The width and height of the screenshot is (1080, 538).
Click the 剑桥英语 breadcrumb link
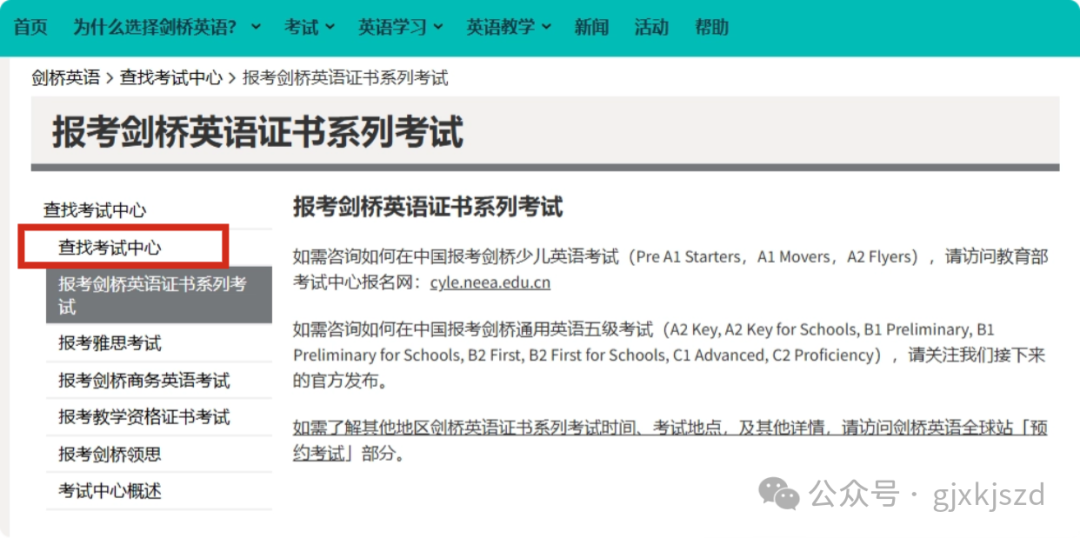pos(65,78)
